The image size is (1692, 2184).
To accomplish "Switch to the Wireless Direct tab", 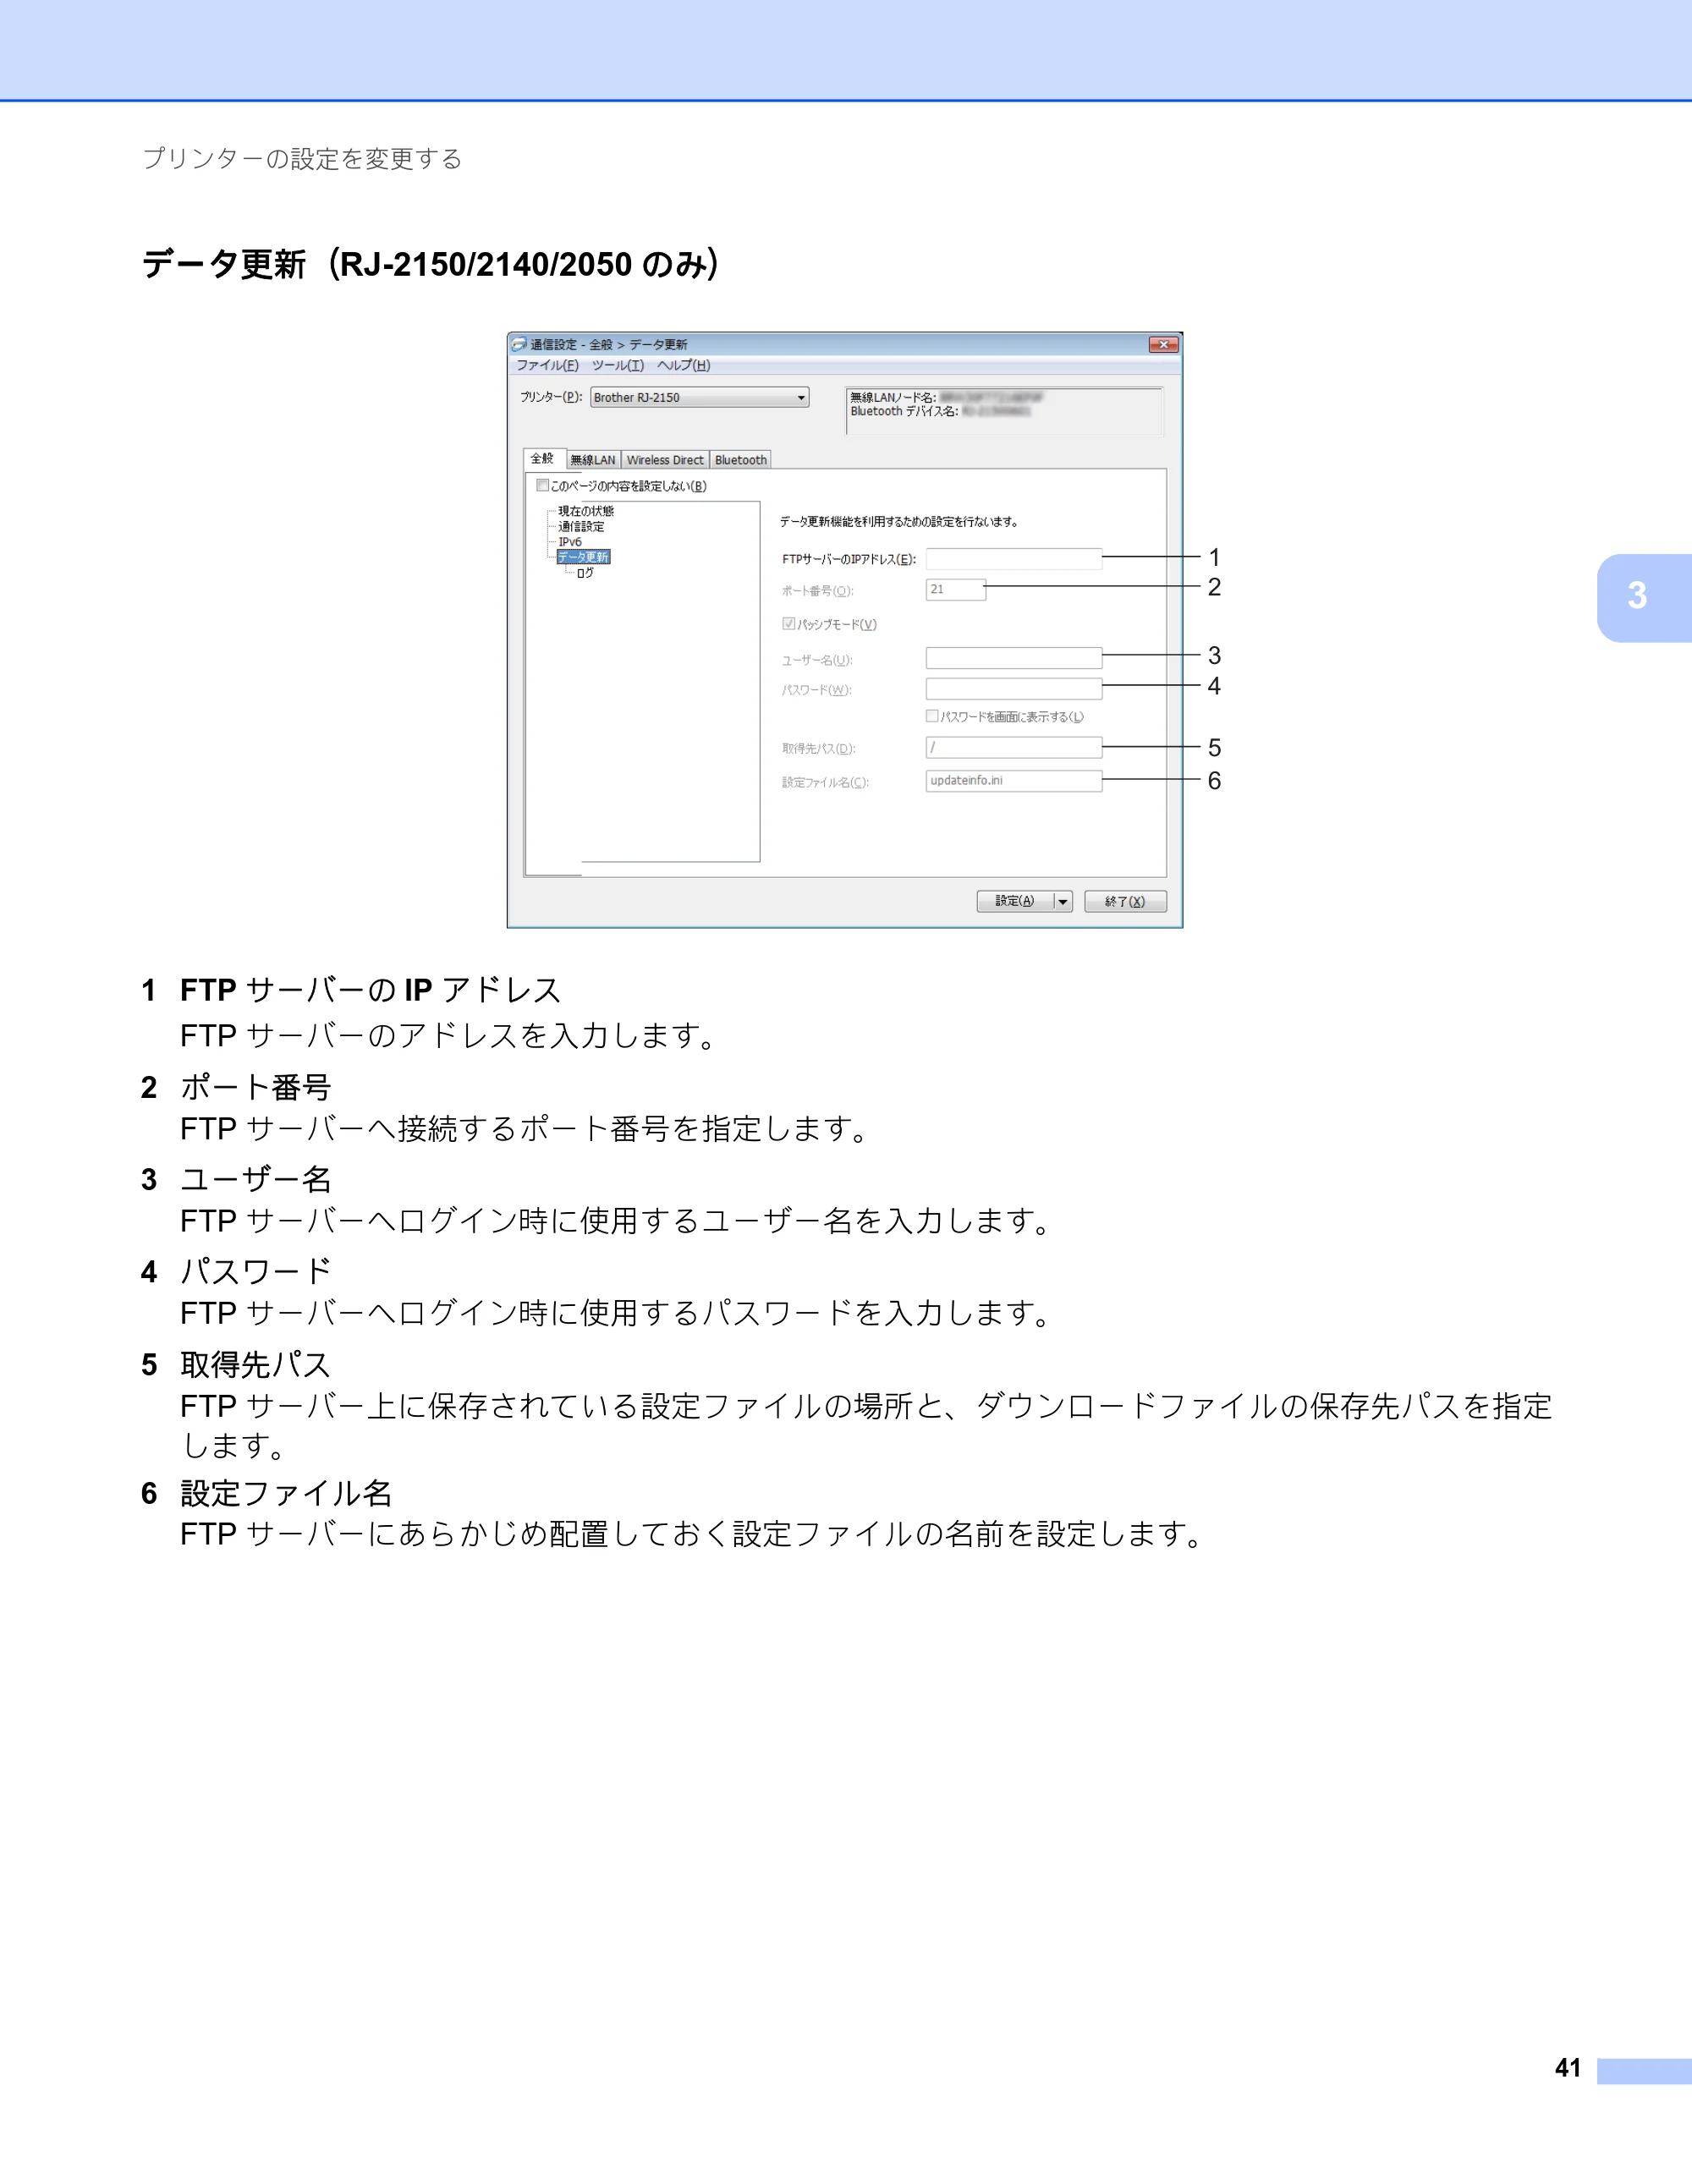I will coord(665,460).
